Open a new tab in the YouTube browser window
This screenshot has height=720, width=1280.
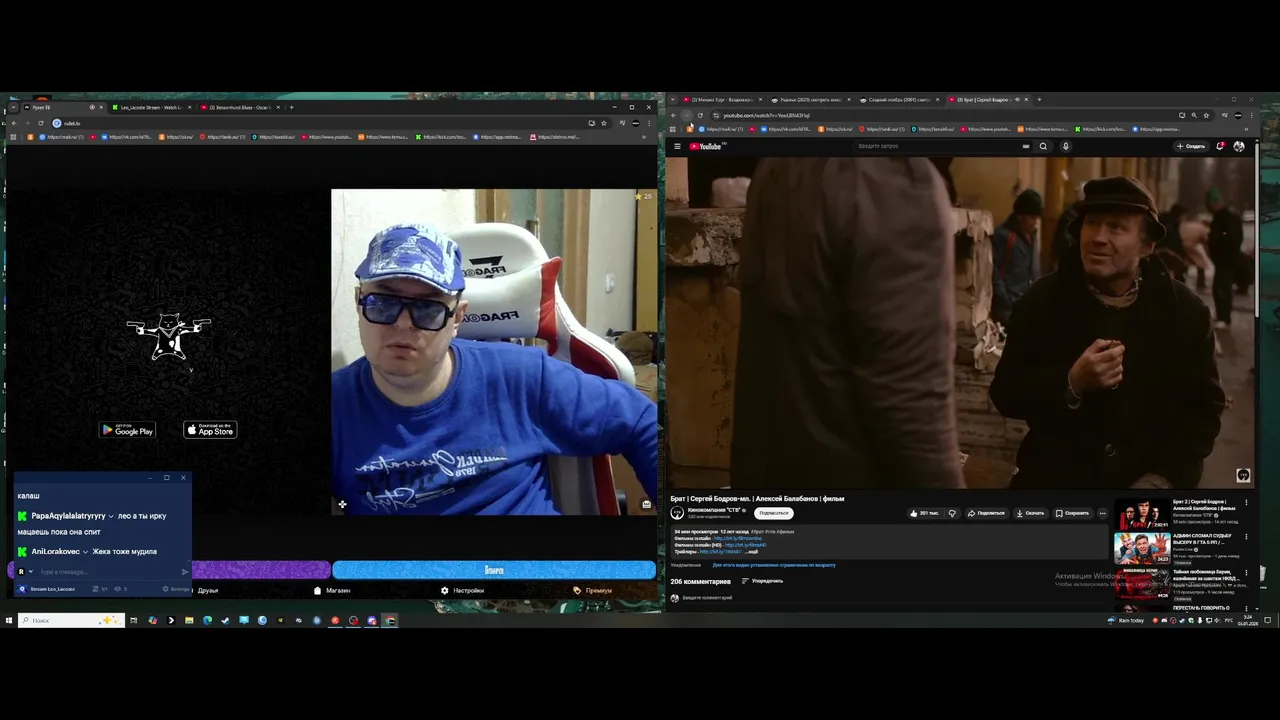coord(1039,100)
